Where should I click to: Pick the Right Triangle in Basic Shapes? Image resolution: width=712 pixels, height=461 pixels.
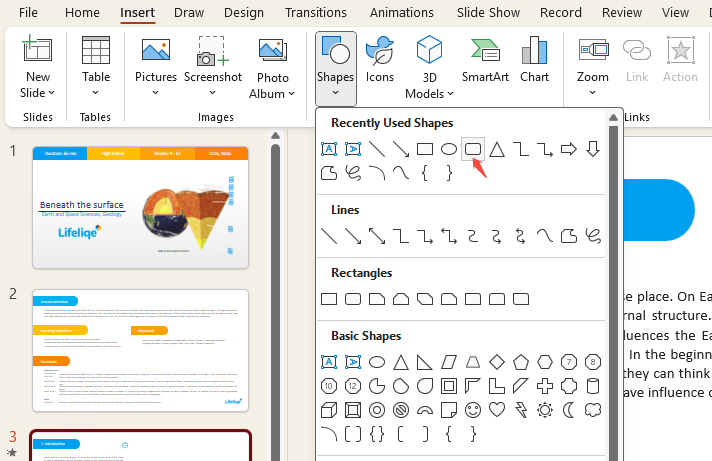coord(425,362)
